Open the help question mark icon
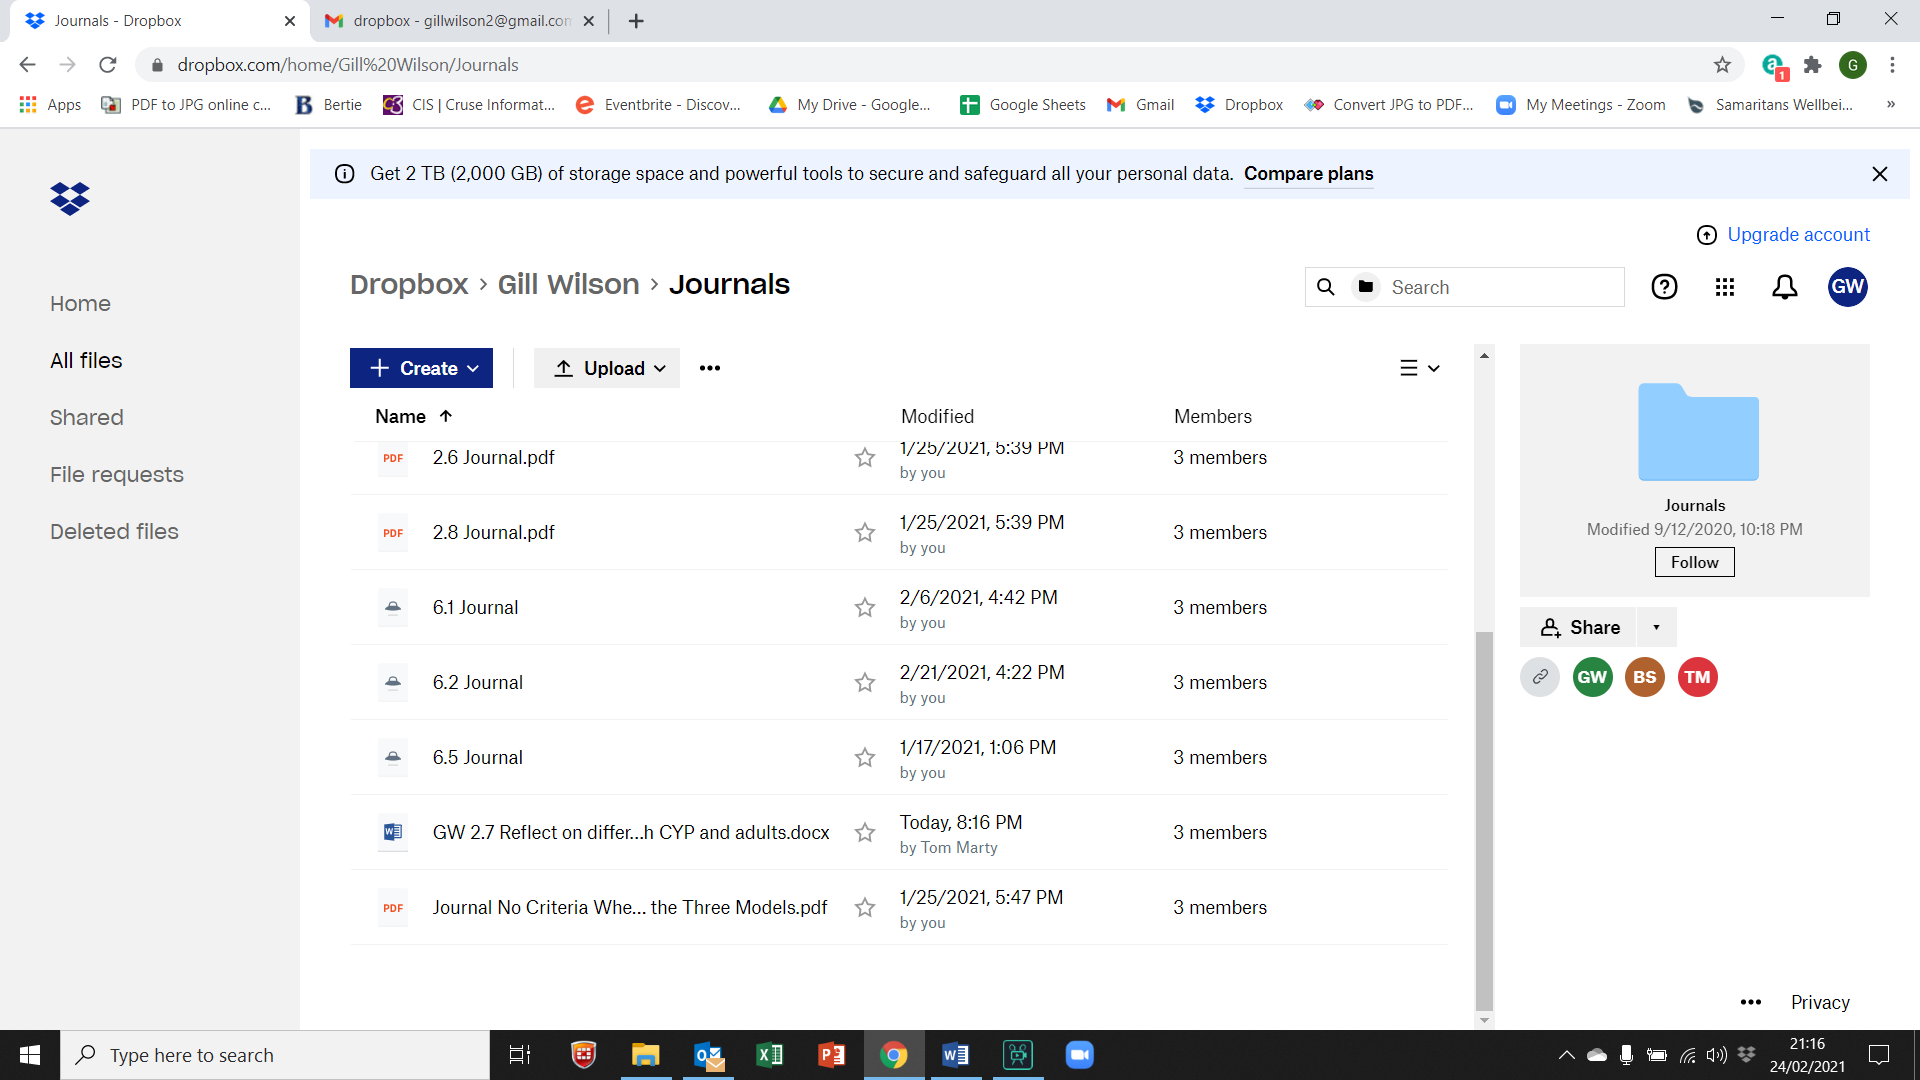This screenshot has height=1080, width=1920. [x=1664, y=287]
